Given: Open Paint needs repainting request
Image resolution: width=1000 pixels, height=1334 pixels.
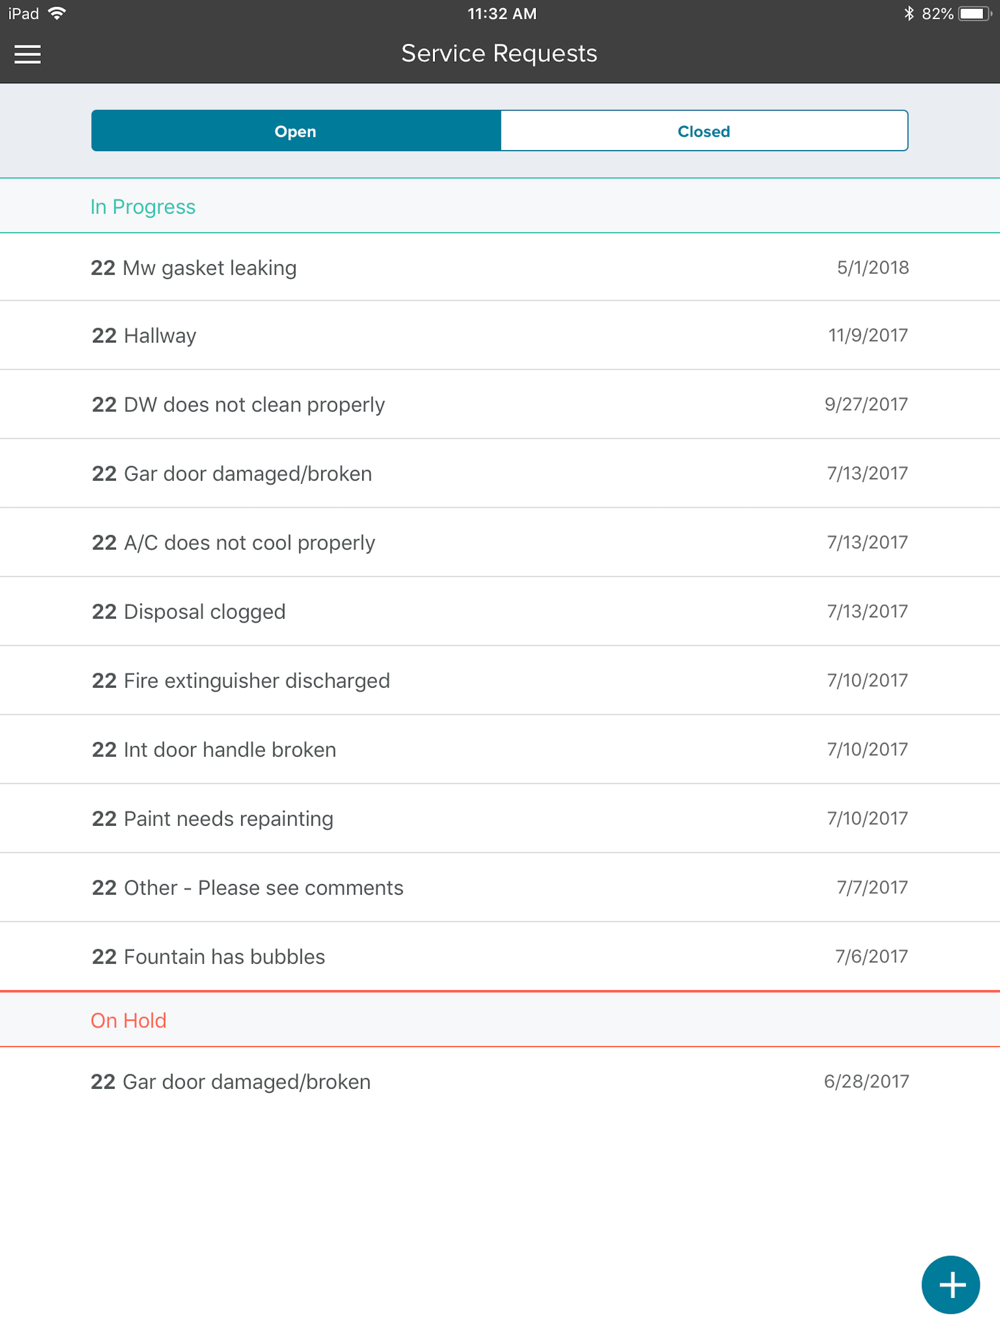Looking at the screenshot, I should (500, 819).
